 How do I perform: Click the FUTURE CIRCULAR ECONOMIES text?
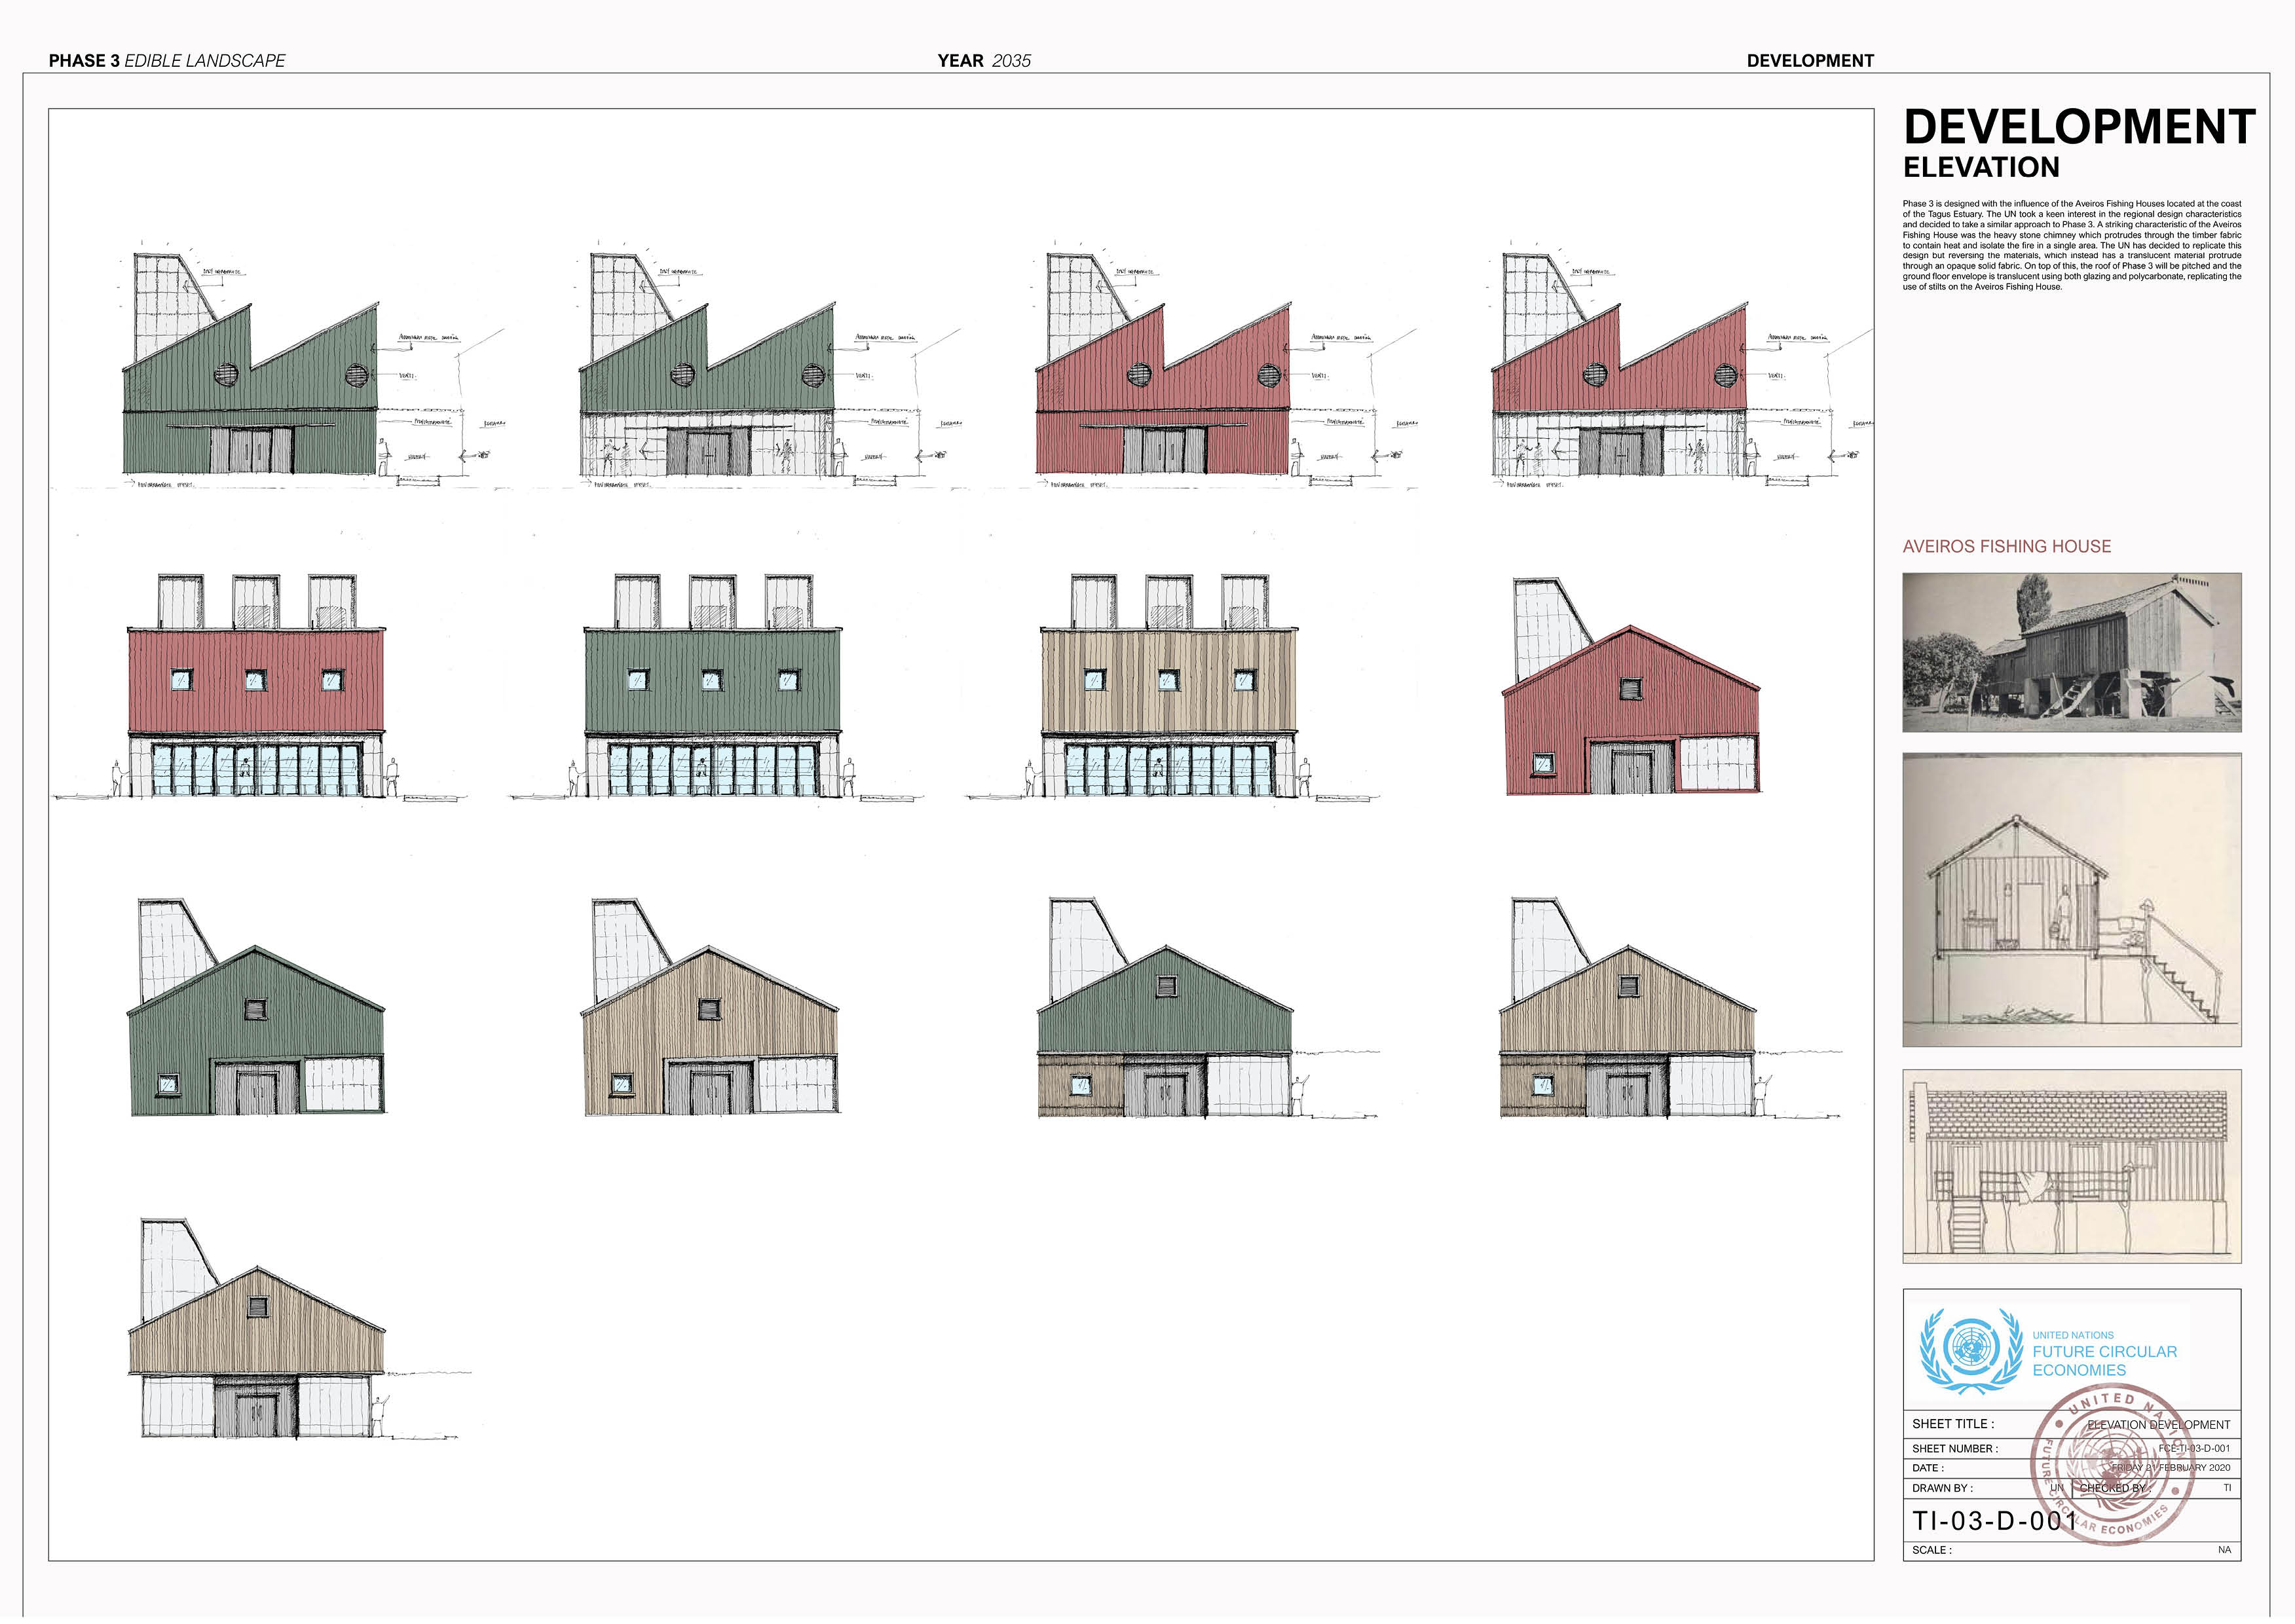pos(2104,1360)
